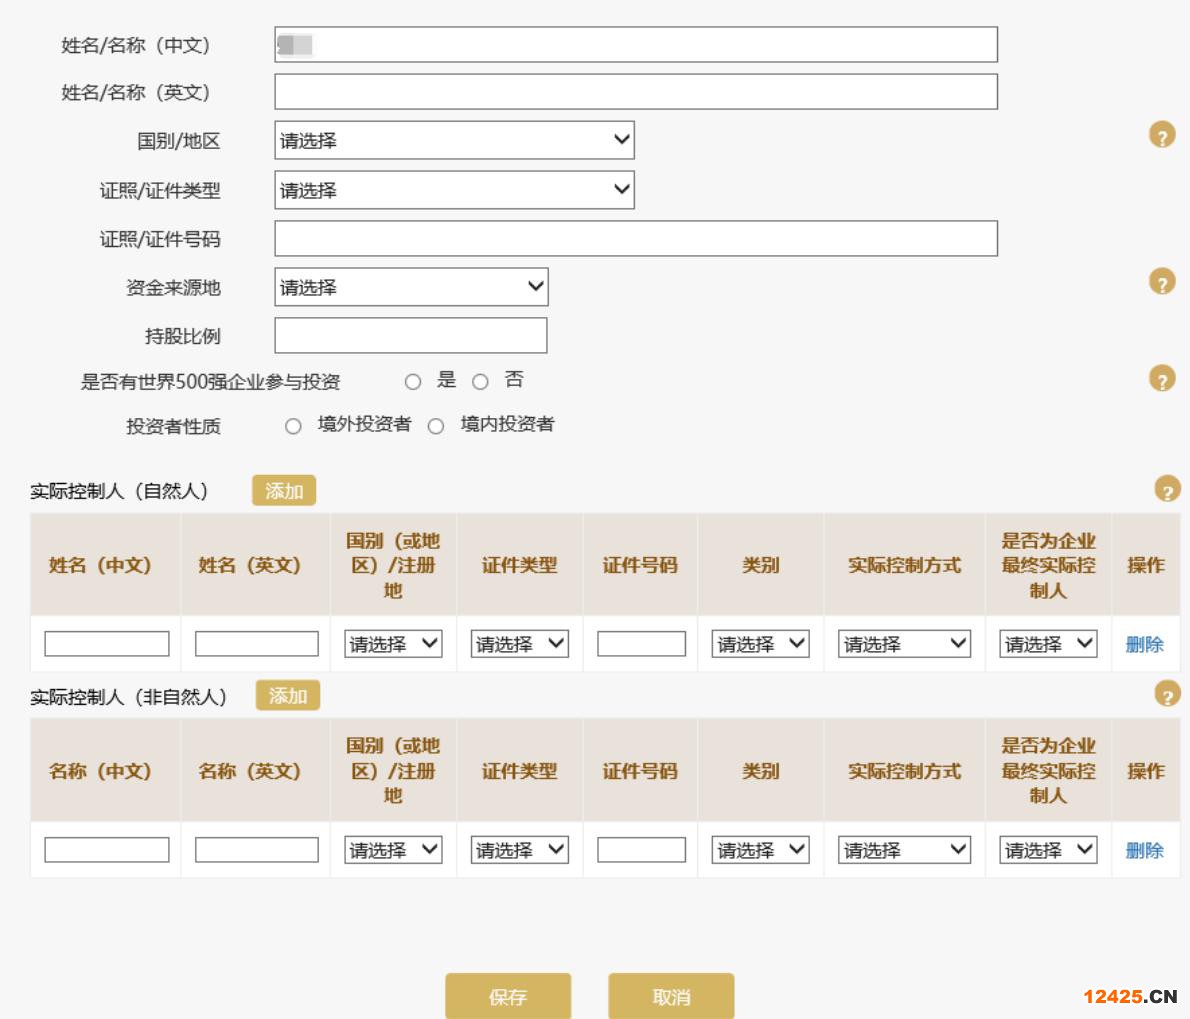The height and width of the screenshot is (1019, 1190).
Task: Choose 境外投资者 as 投资者性质
Action: [293, 426]
